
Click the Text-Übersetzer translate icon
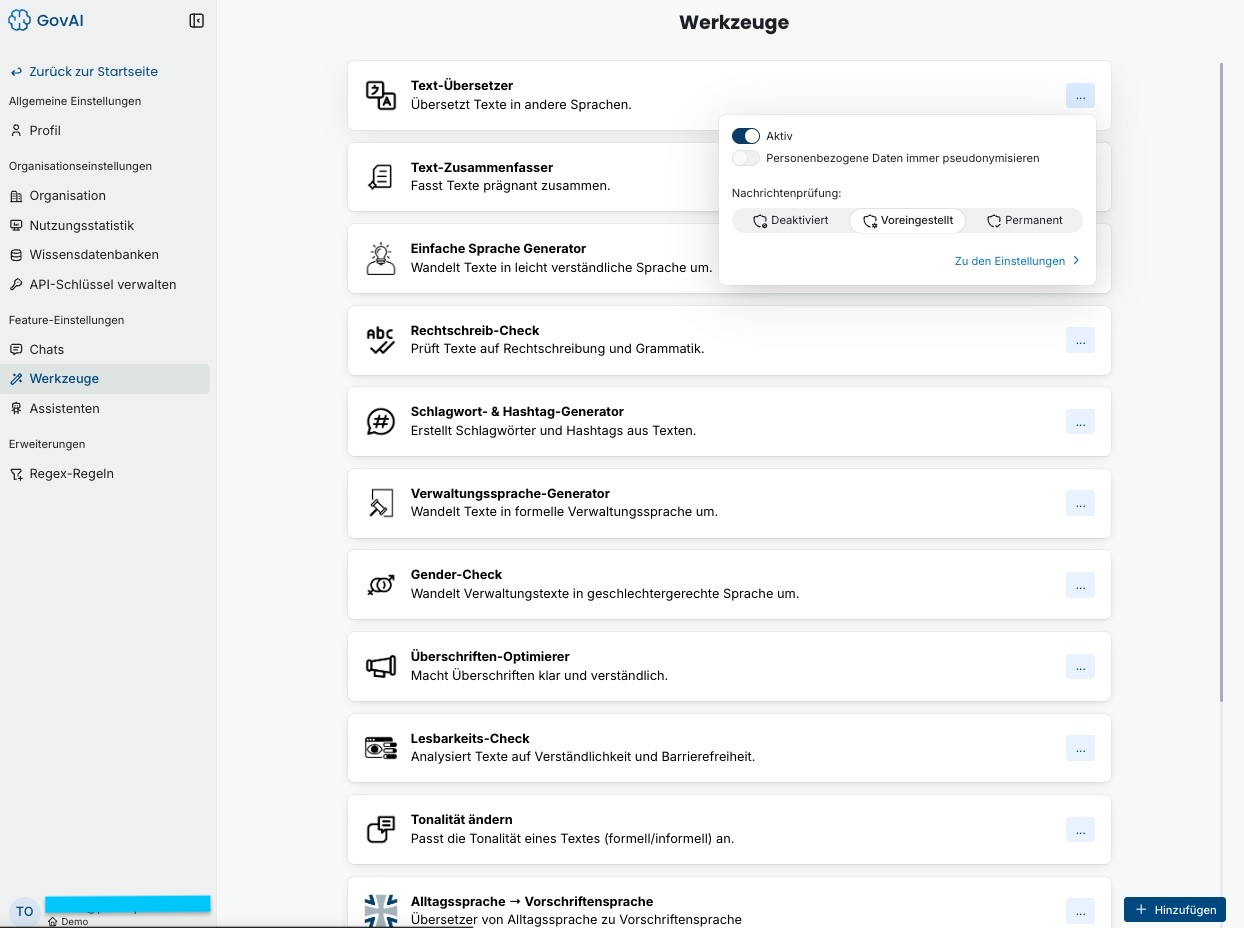pyautogui.click(x=381, y=95)
